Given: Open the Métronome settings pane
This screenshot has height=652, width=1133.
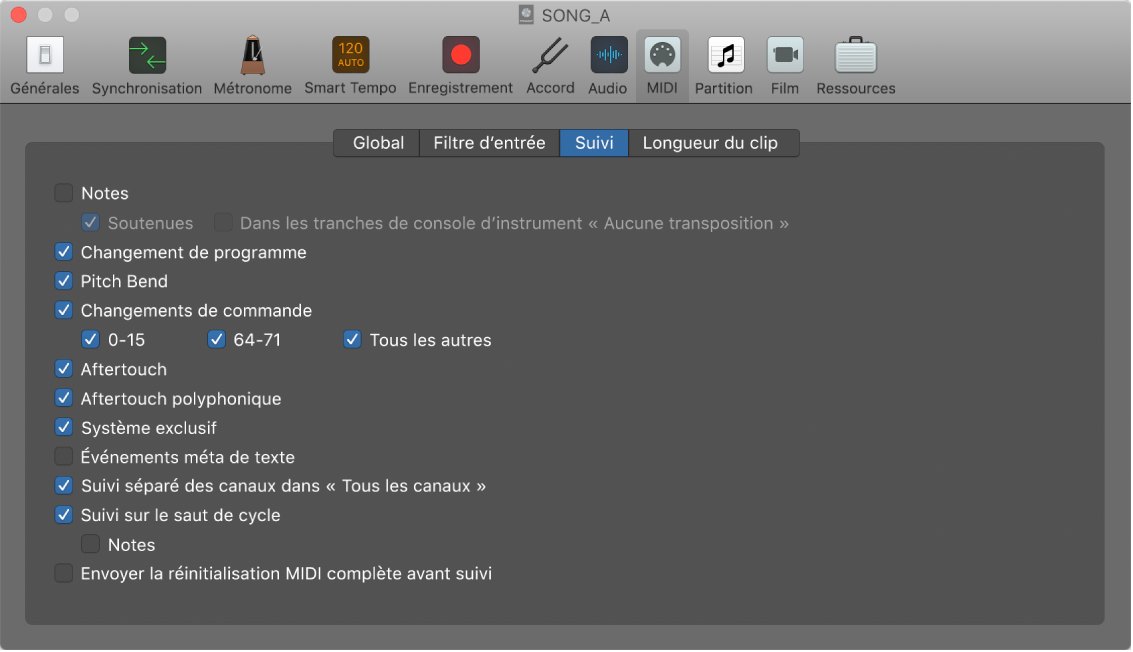Looking at the screenshot, I should [x=252, y=66].
